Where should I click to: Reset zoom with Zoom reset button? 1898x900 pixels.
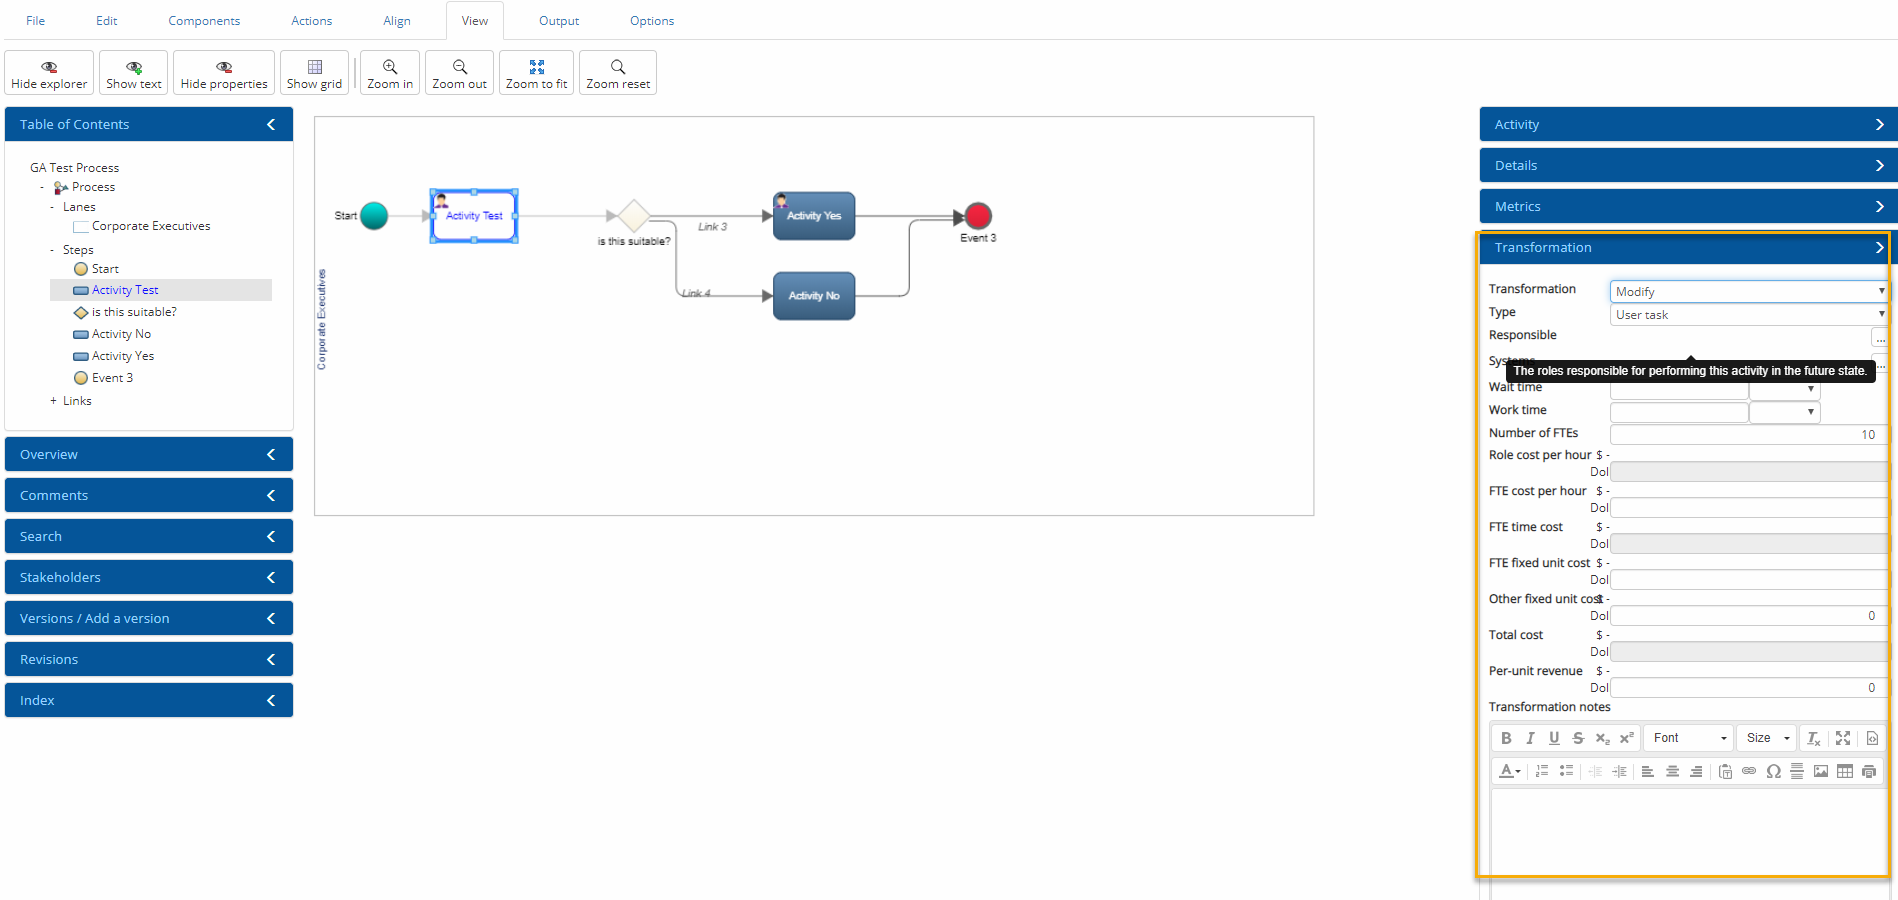coord(617,73)
